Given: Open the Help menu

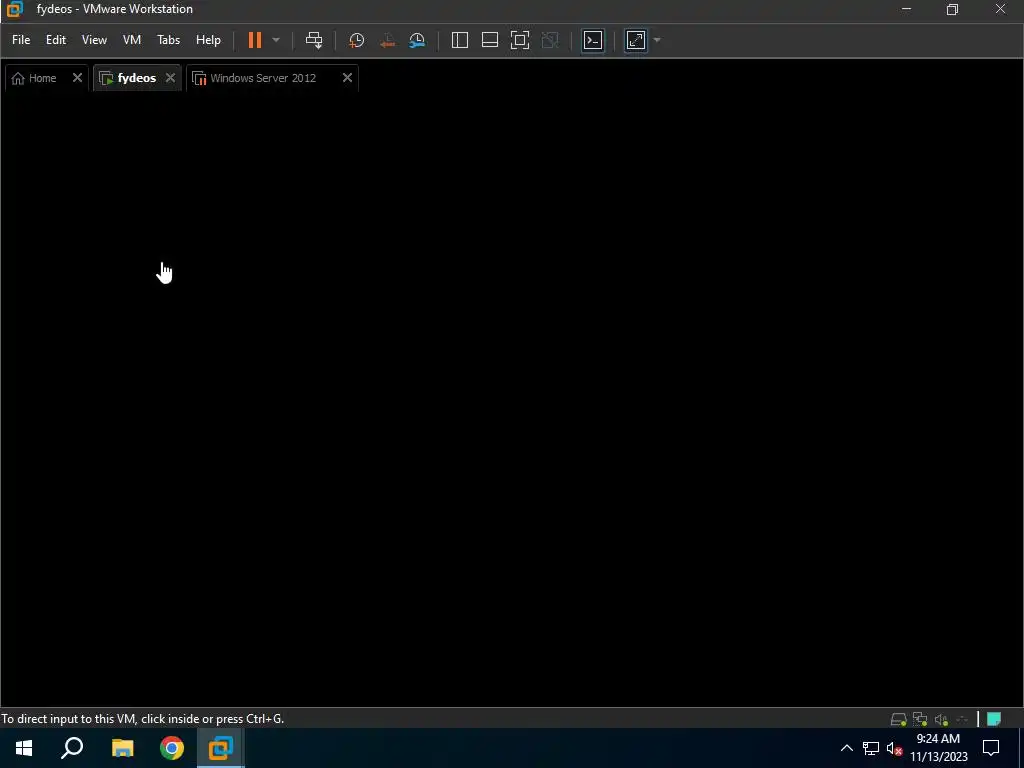Looking at the screenshot, I should pos(208,40).
